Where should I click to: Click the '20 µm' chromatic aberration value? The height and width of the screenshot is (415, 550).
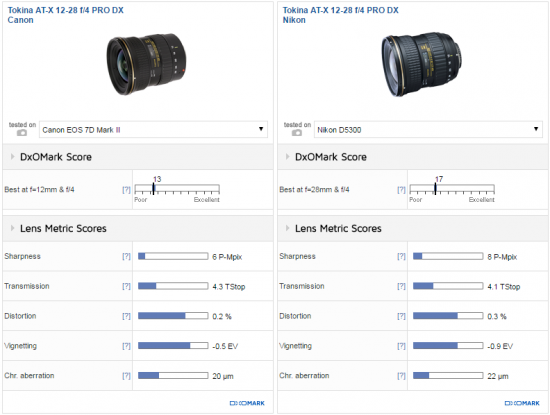223,376
